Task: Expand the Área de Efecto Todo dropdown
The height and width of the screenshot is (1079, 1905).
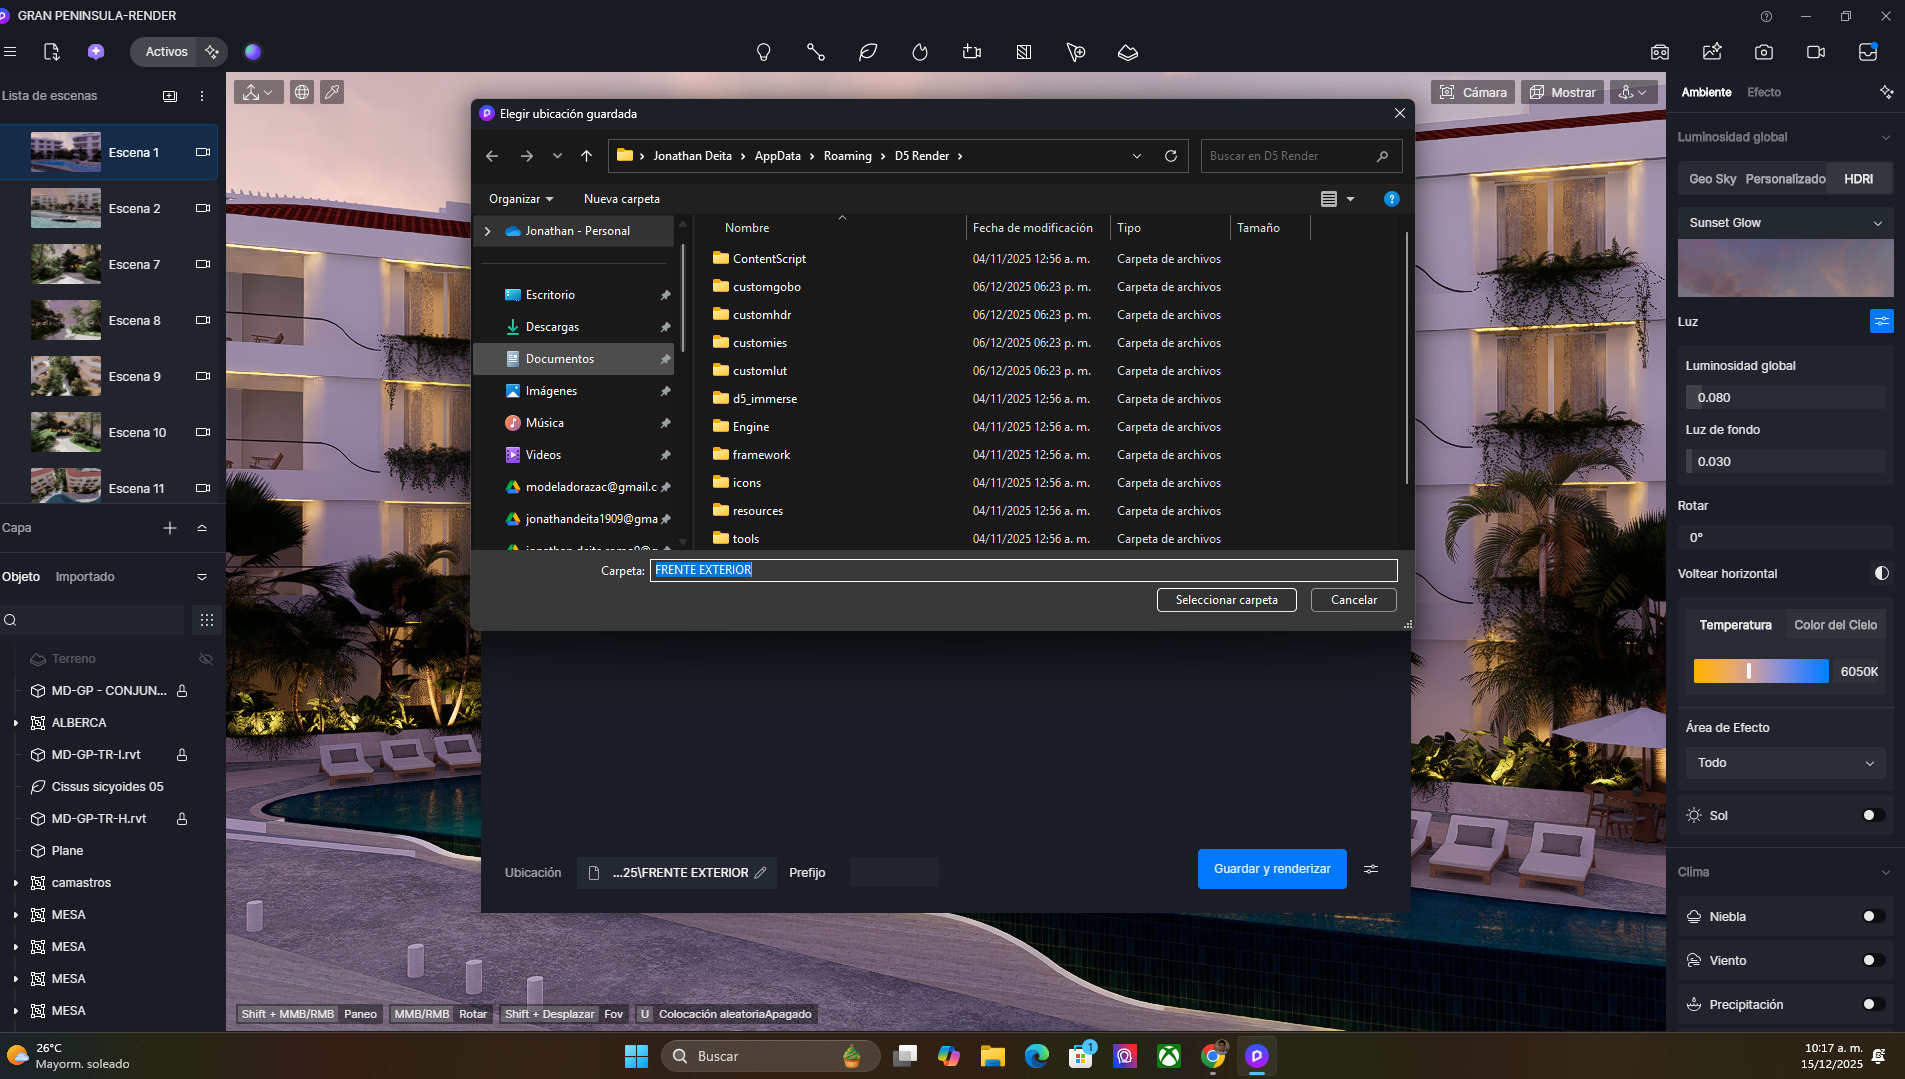Action: [1785, 763]
